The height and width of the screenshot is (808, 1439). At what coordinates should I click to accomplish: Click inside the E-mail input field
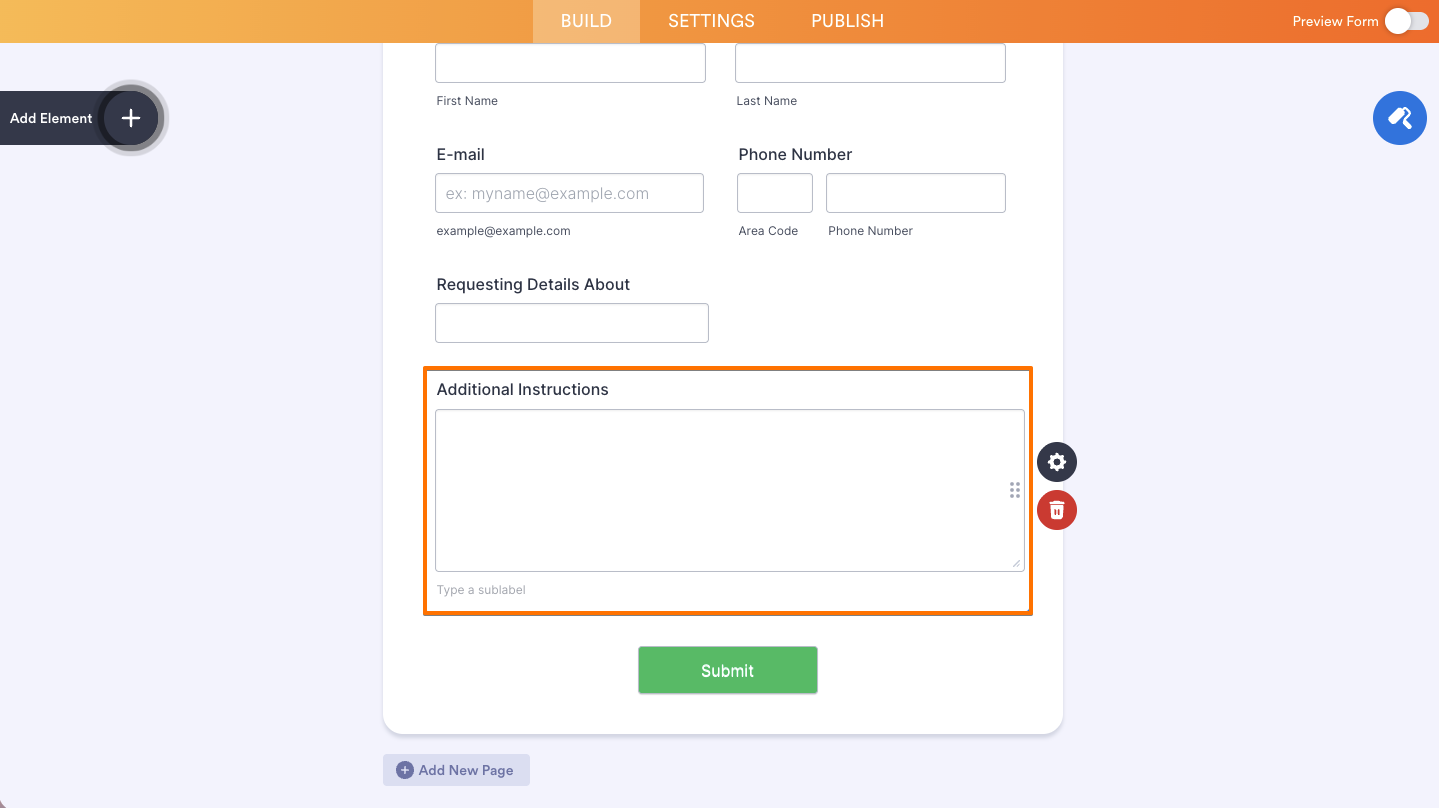[x=568, y=192]
